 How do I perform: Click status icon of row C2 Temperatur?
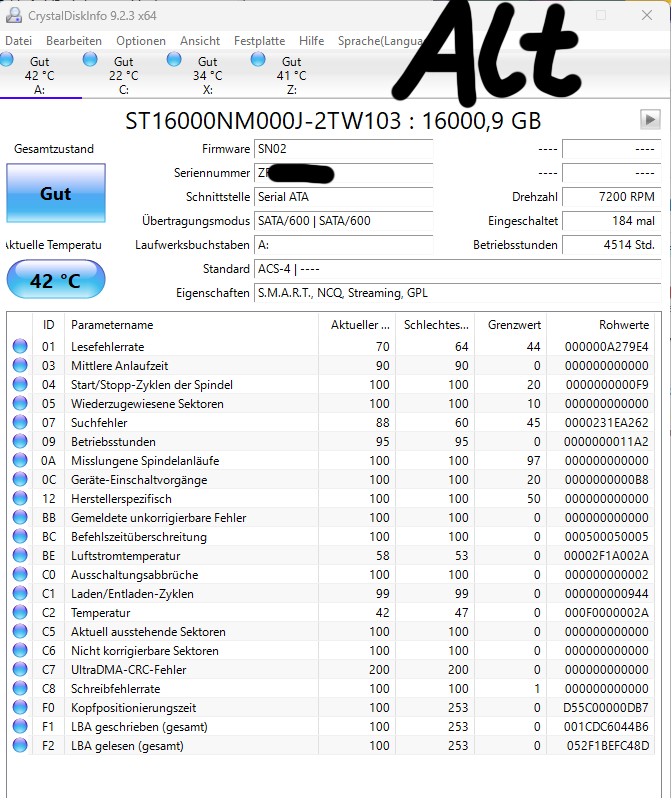[20, 612]
